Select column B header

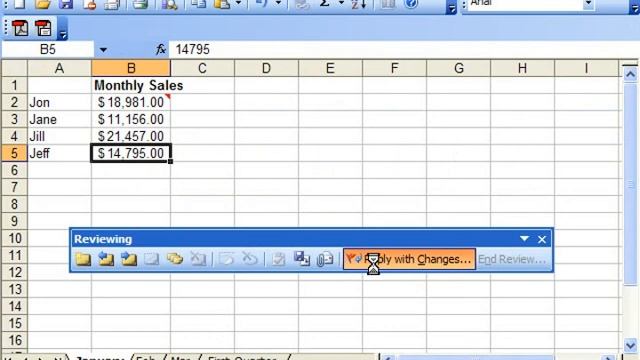[x=131, y=68]
